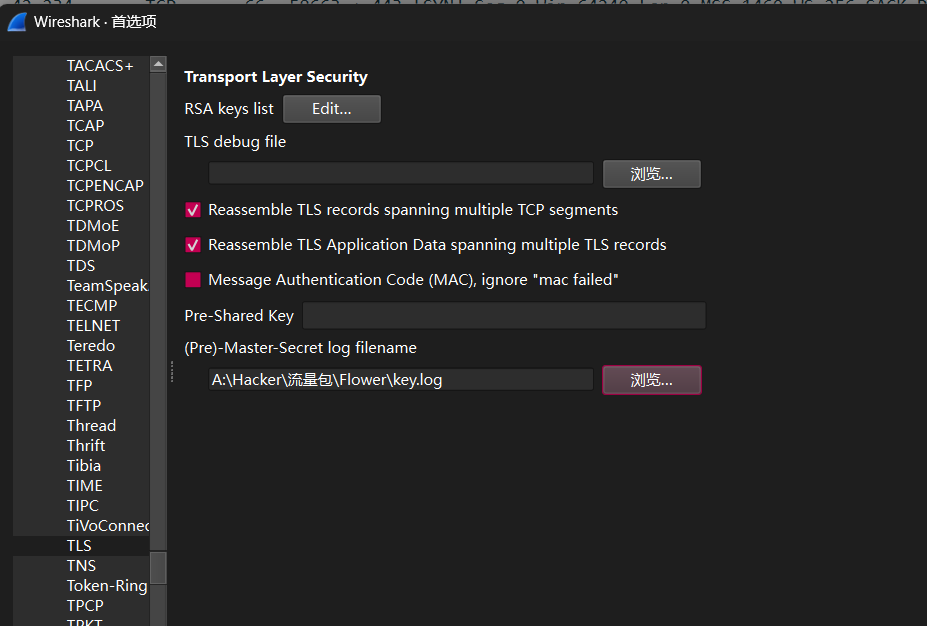Open TELNET protocol preferences

(x=93, y=326)
